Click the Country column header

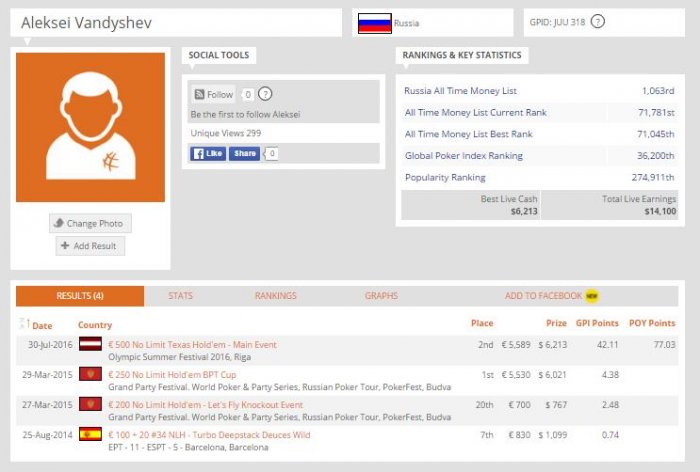click(95, 325)
